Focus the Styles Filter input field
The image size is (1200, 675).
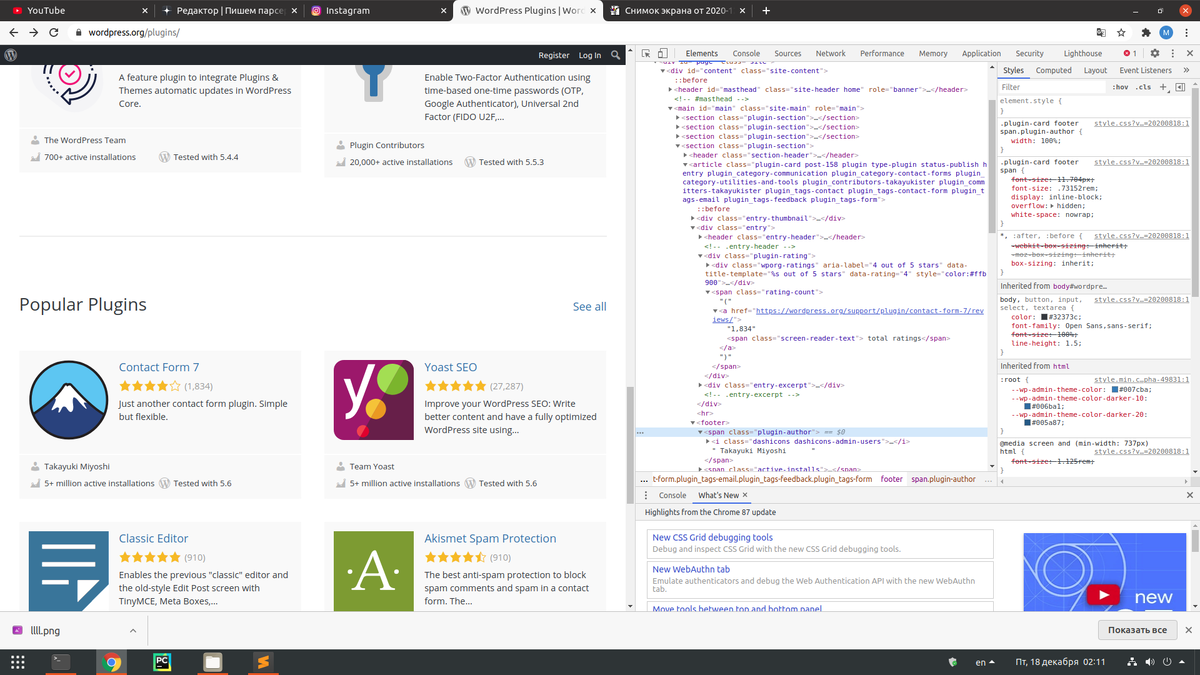pos(1053,87)
